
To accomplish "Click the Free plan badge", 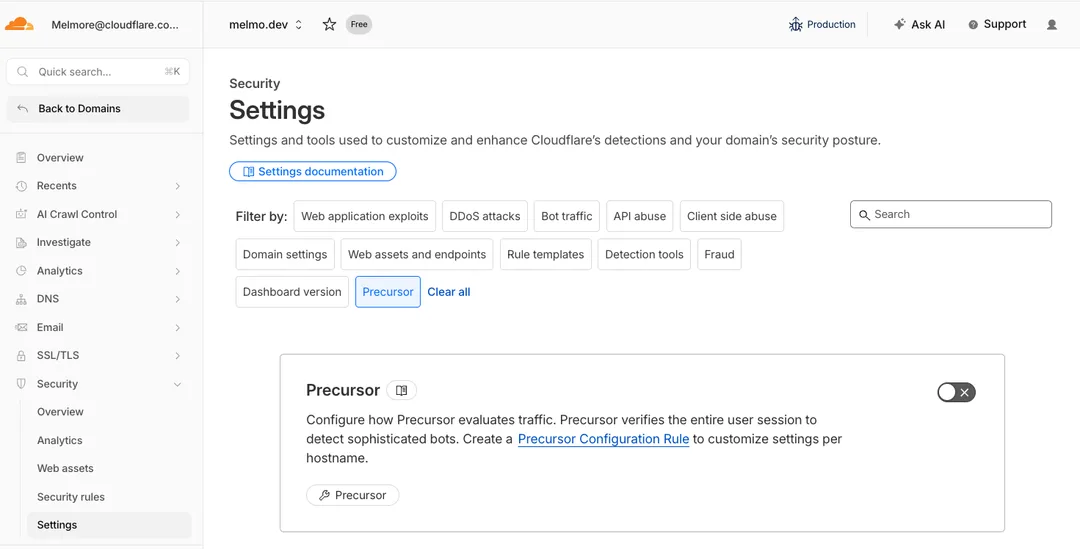I will (359, 24).
